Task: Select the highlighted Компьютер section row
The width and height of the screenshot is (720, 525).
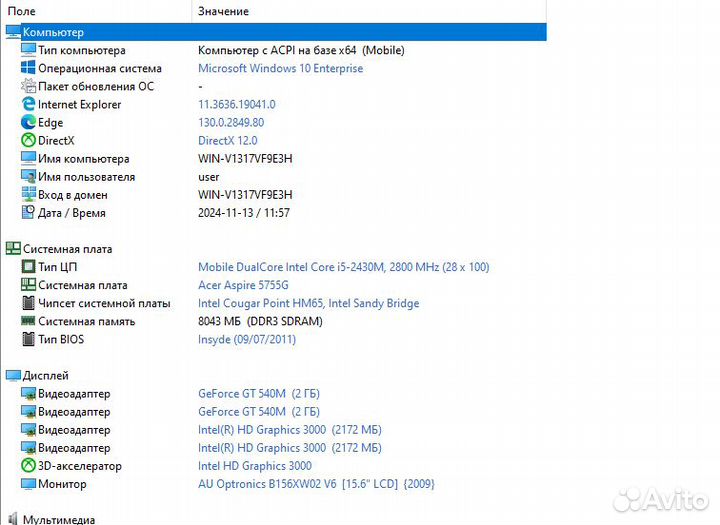Action: [276, 32]
